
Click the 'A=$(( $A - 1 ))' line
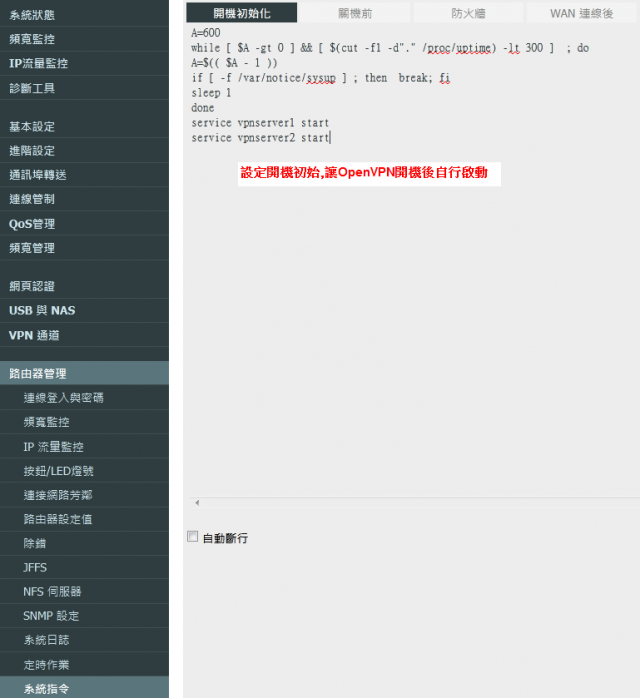234,63
